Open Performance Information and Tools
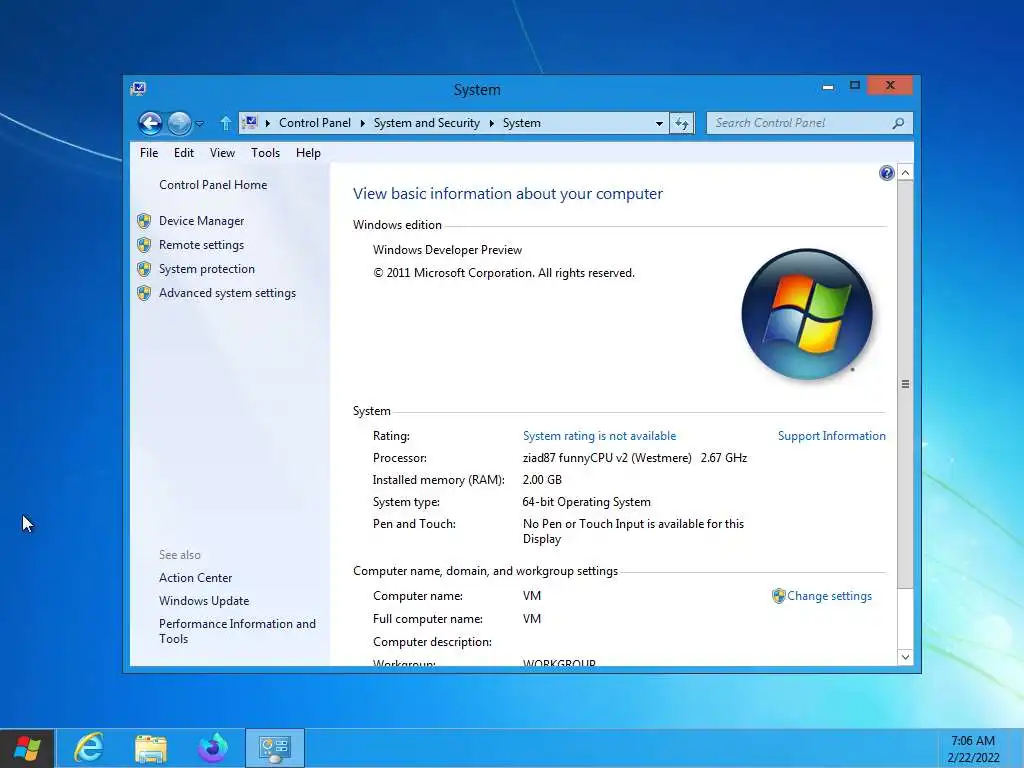This screenshot has width=1024, height=768. [237, 632]
